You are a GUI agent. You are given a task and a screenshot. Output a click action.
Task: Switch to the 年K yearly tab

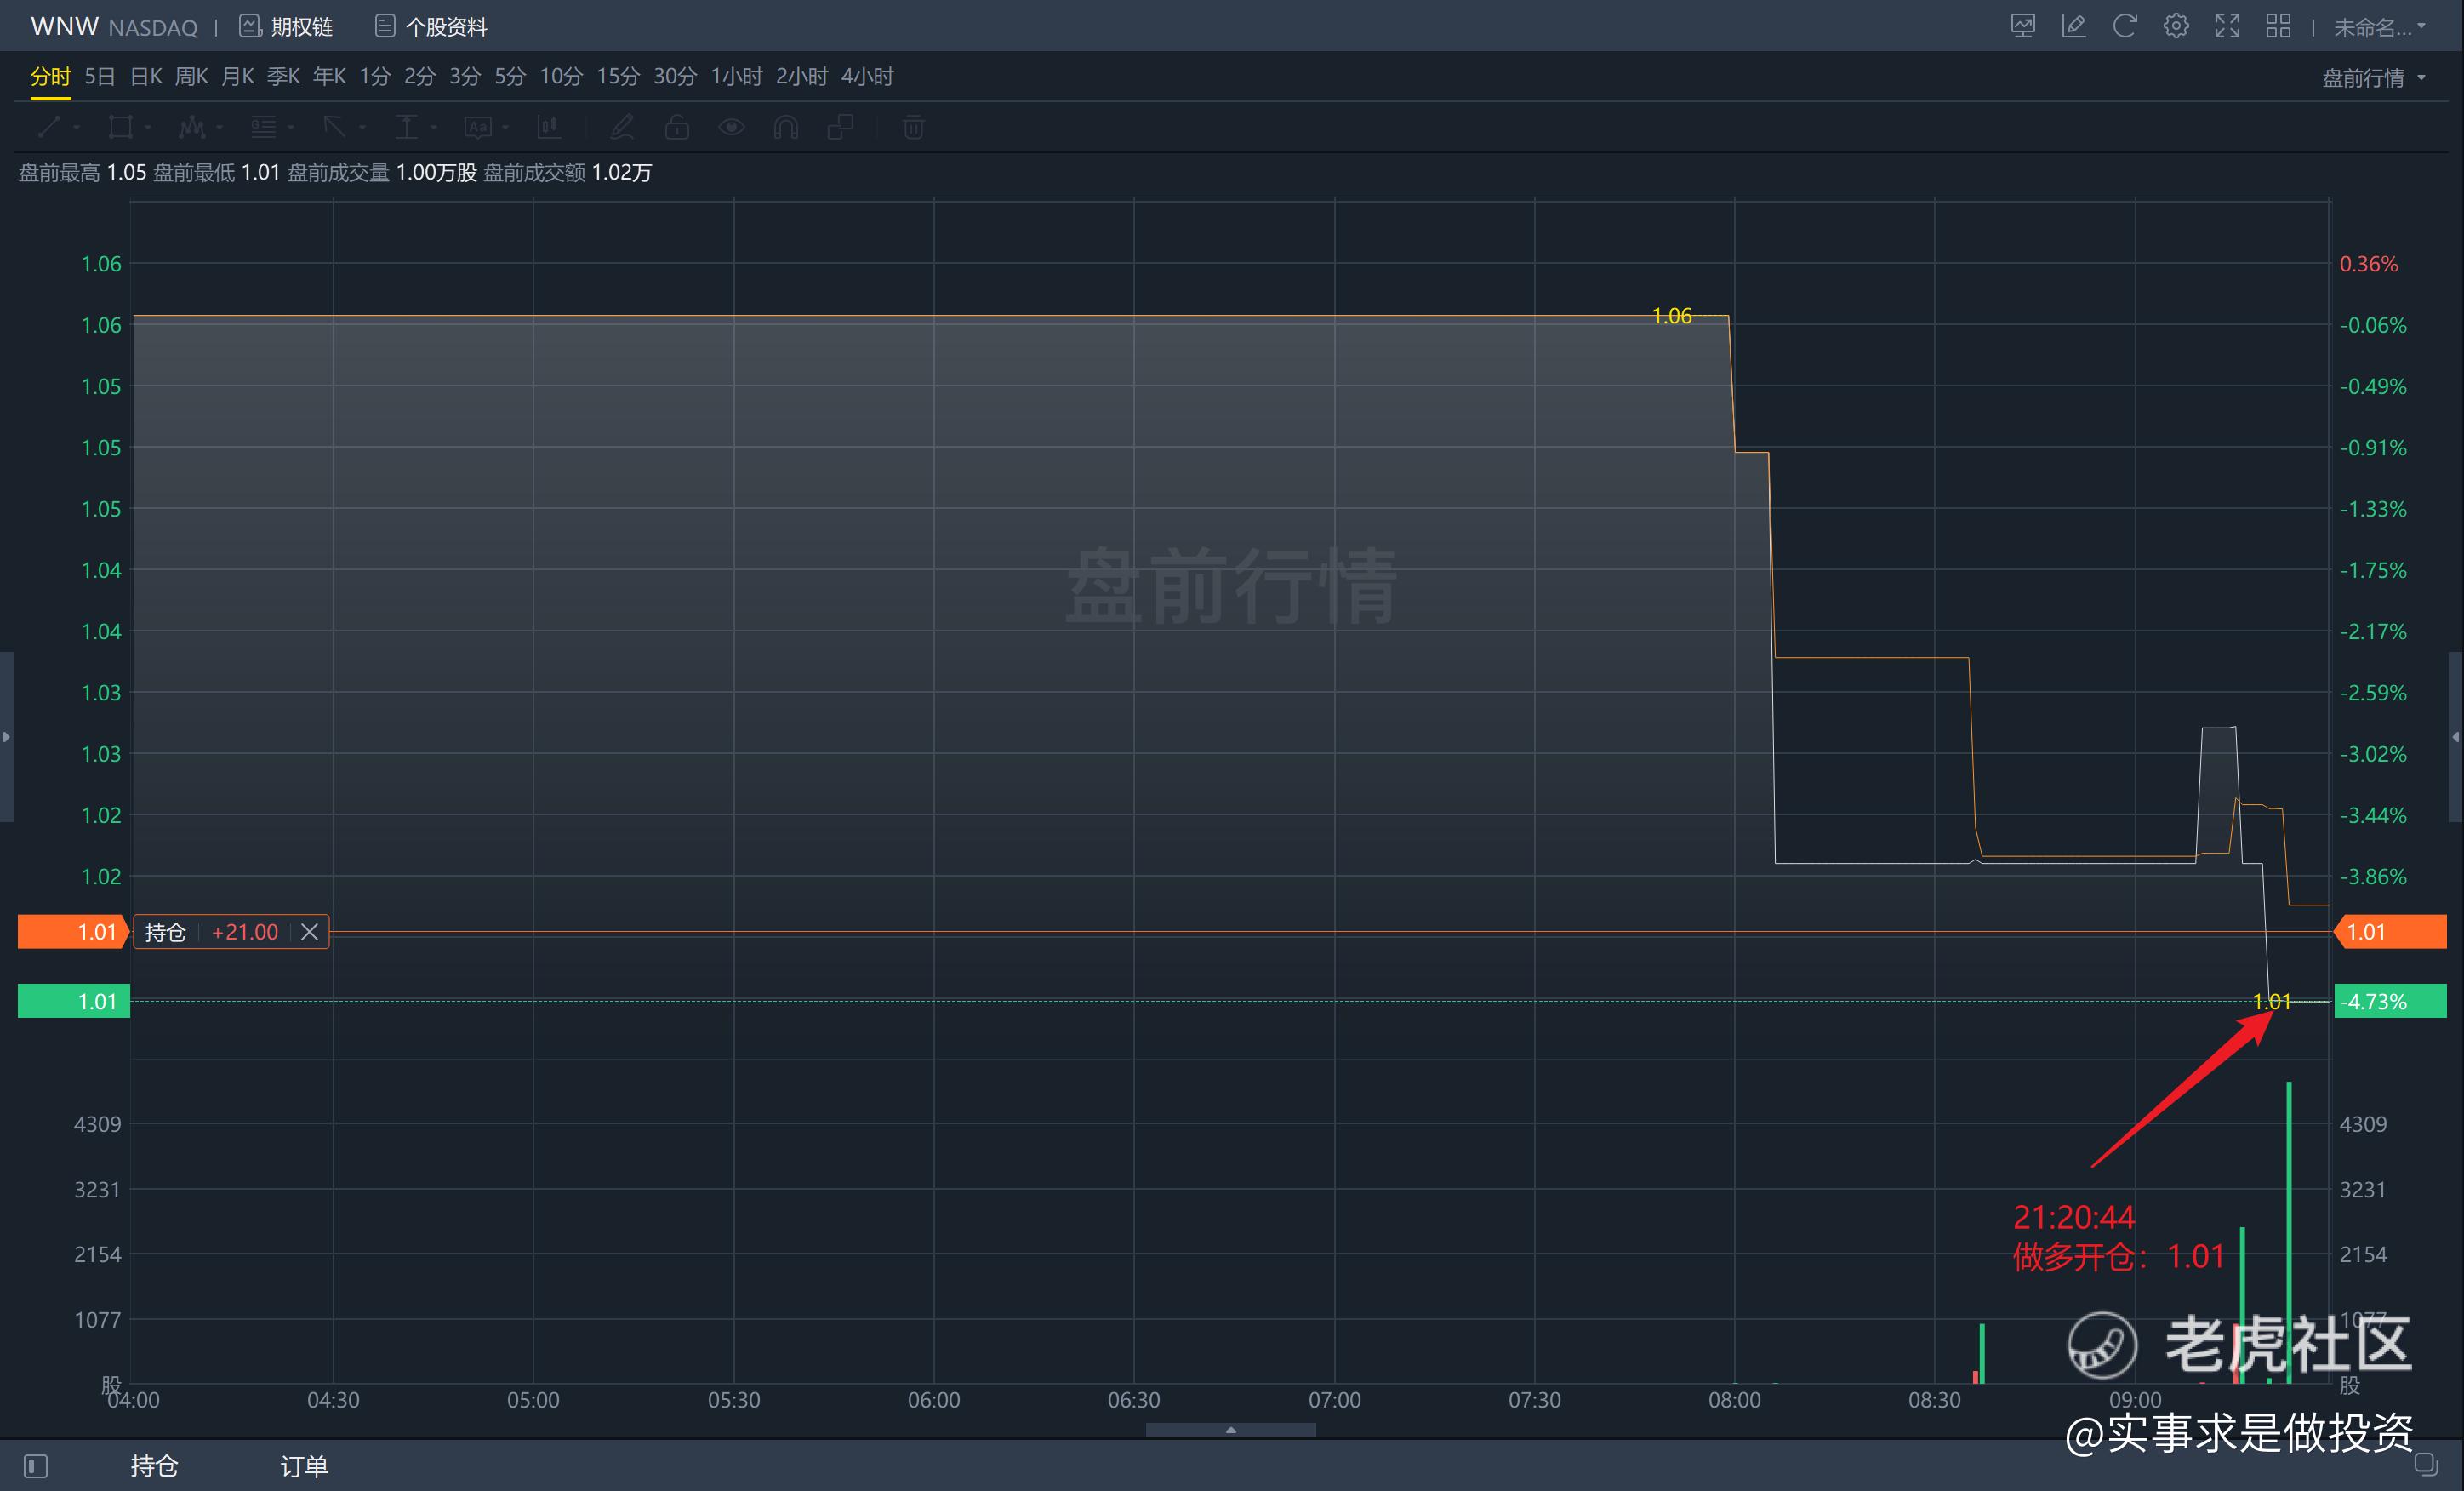[329, 77]
